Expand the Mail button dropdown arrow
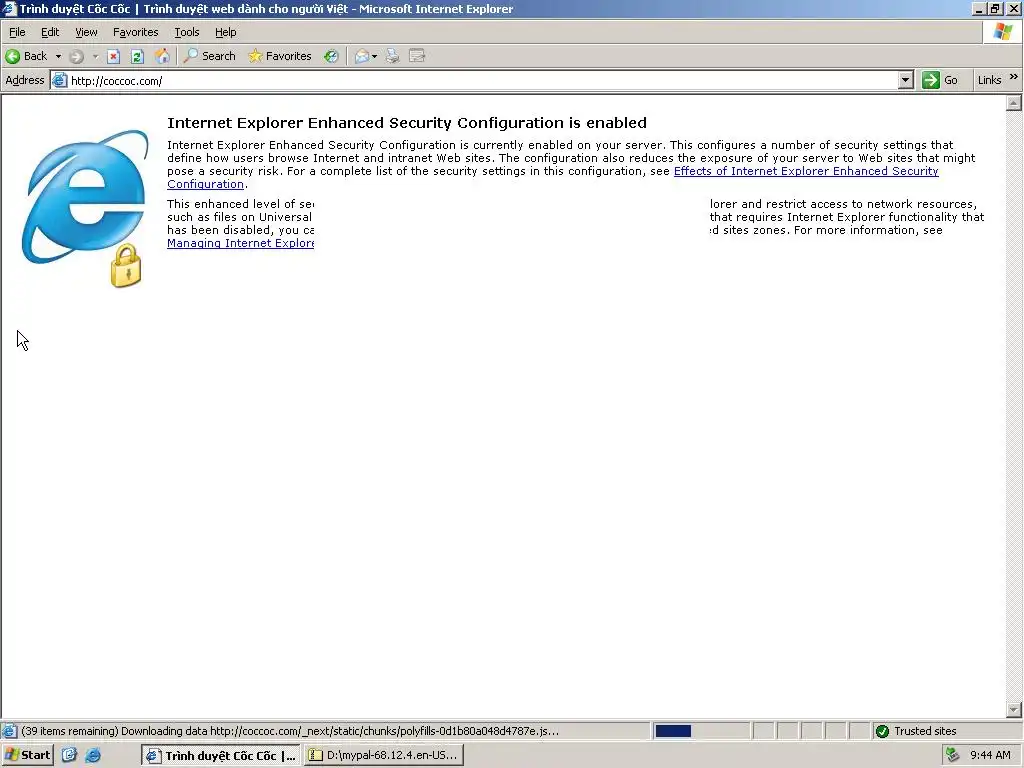Screen dimensions: 1024x768 click(374, 56)
